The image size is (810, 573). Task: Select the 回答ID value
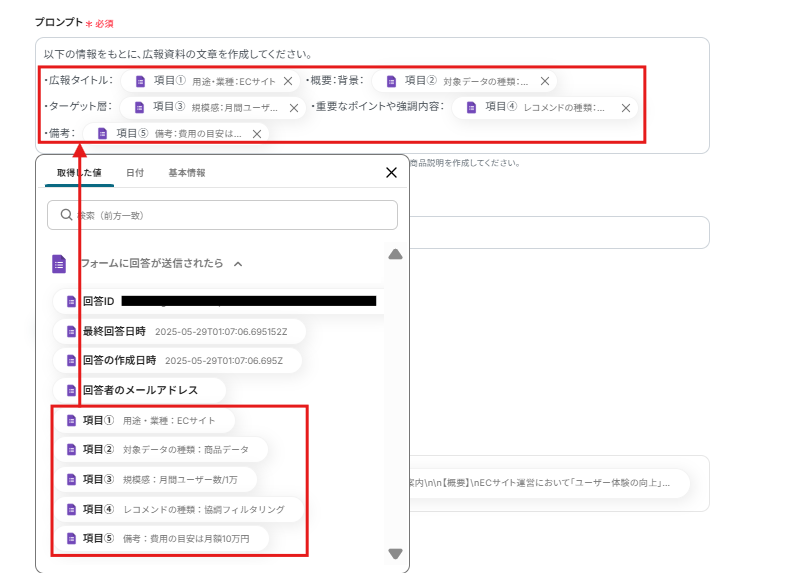pyautogui.click(x=219, y=301)
